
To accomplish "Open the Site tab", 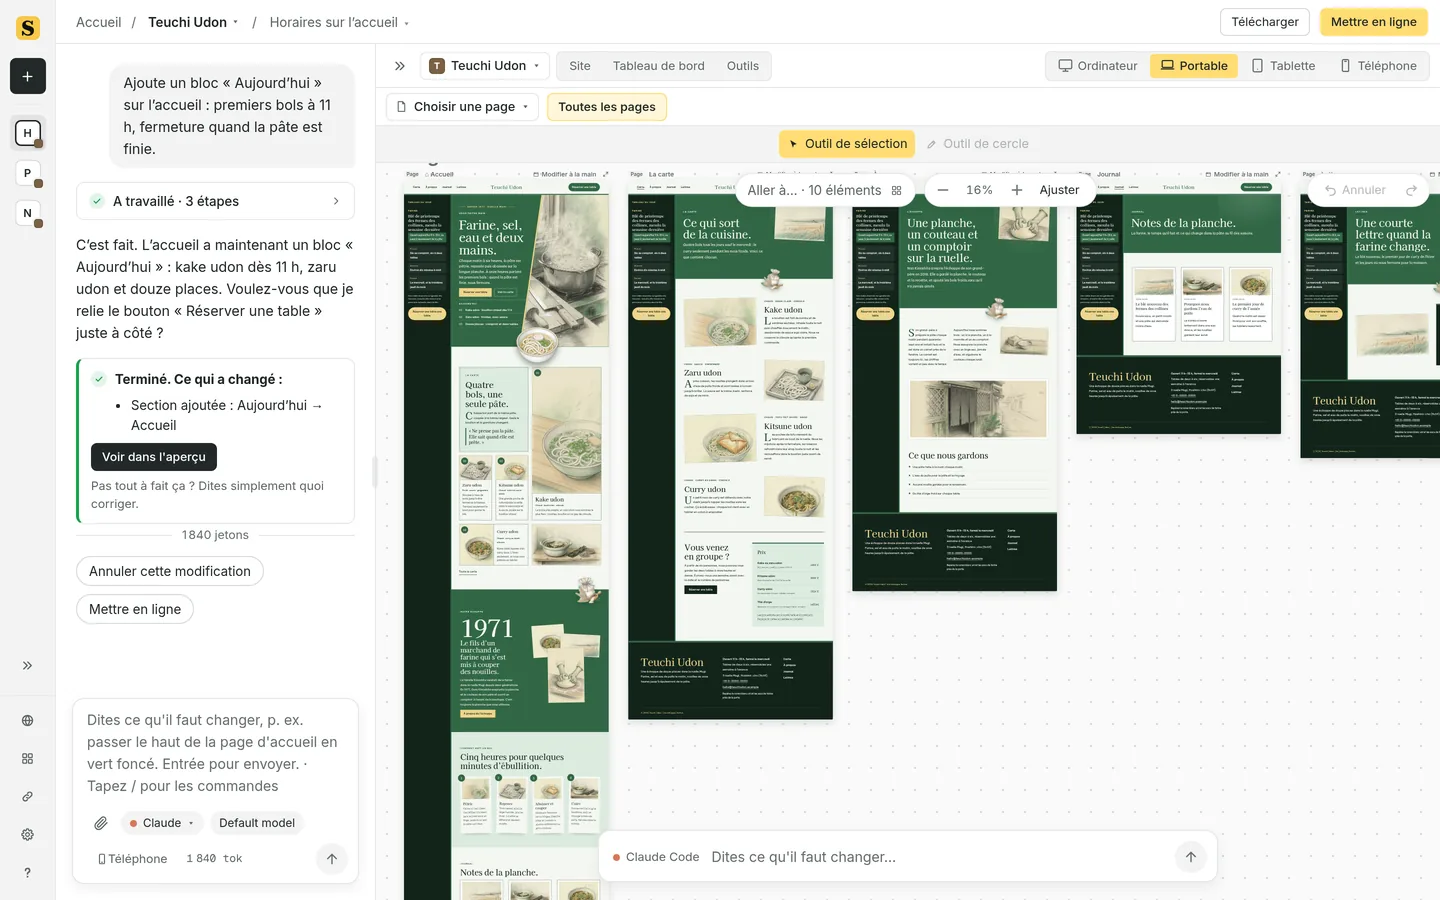I will pos(580,66).
